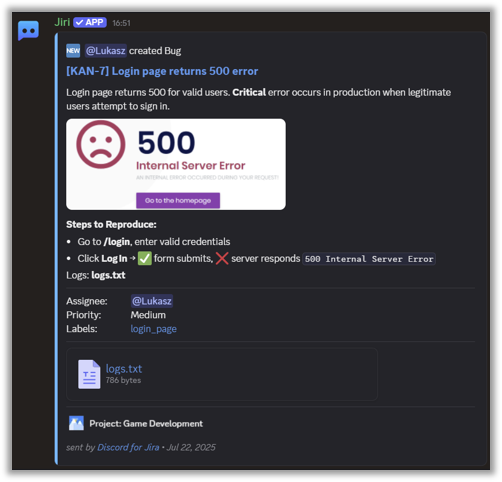This screenshot has height=482, width=502.
Task: Click the Steps to Reproduce heading
Action: (111, 224)
